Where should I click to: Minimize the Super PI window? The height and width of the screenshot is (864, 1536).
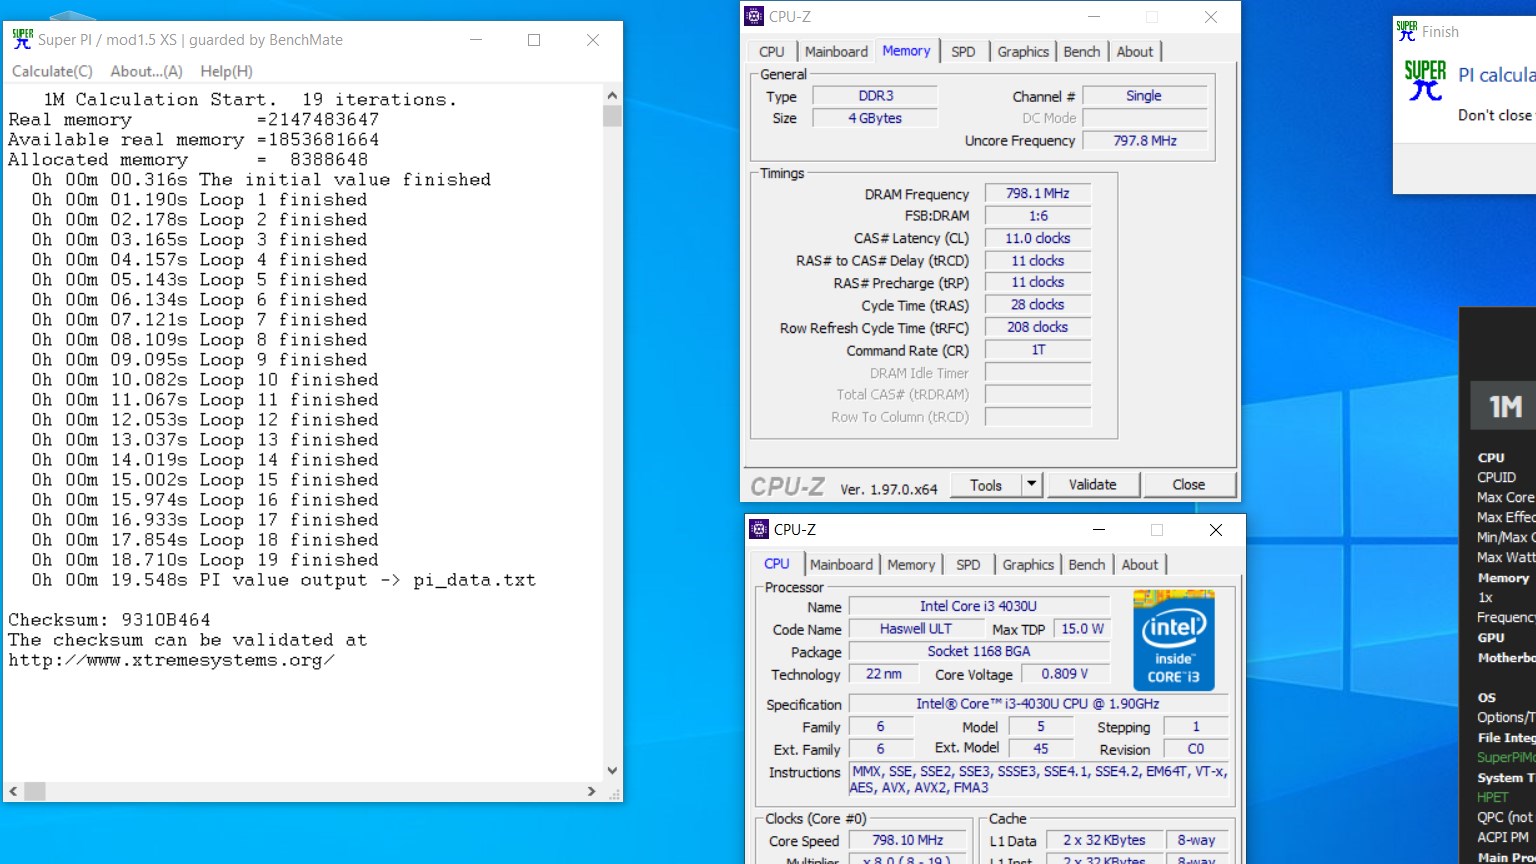[x=476, y=40]
